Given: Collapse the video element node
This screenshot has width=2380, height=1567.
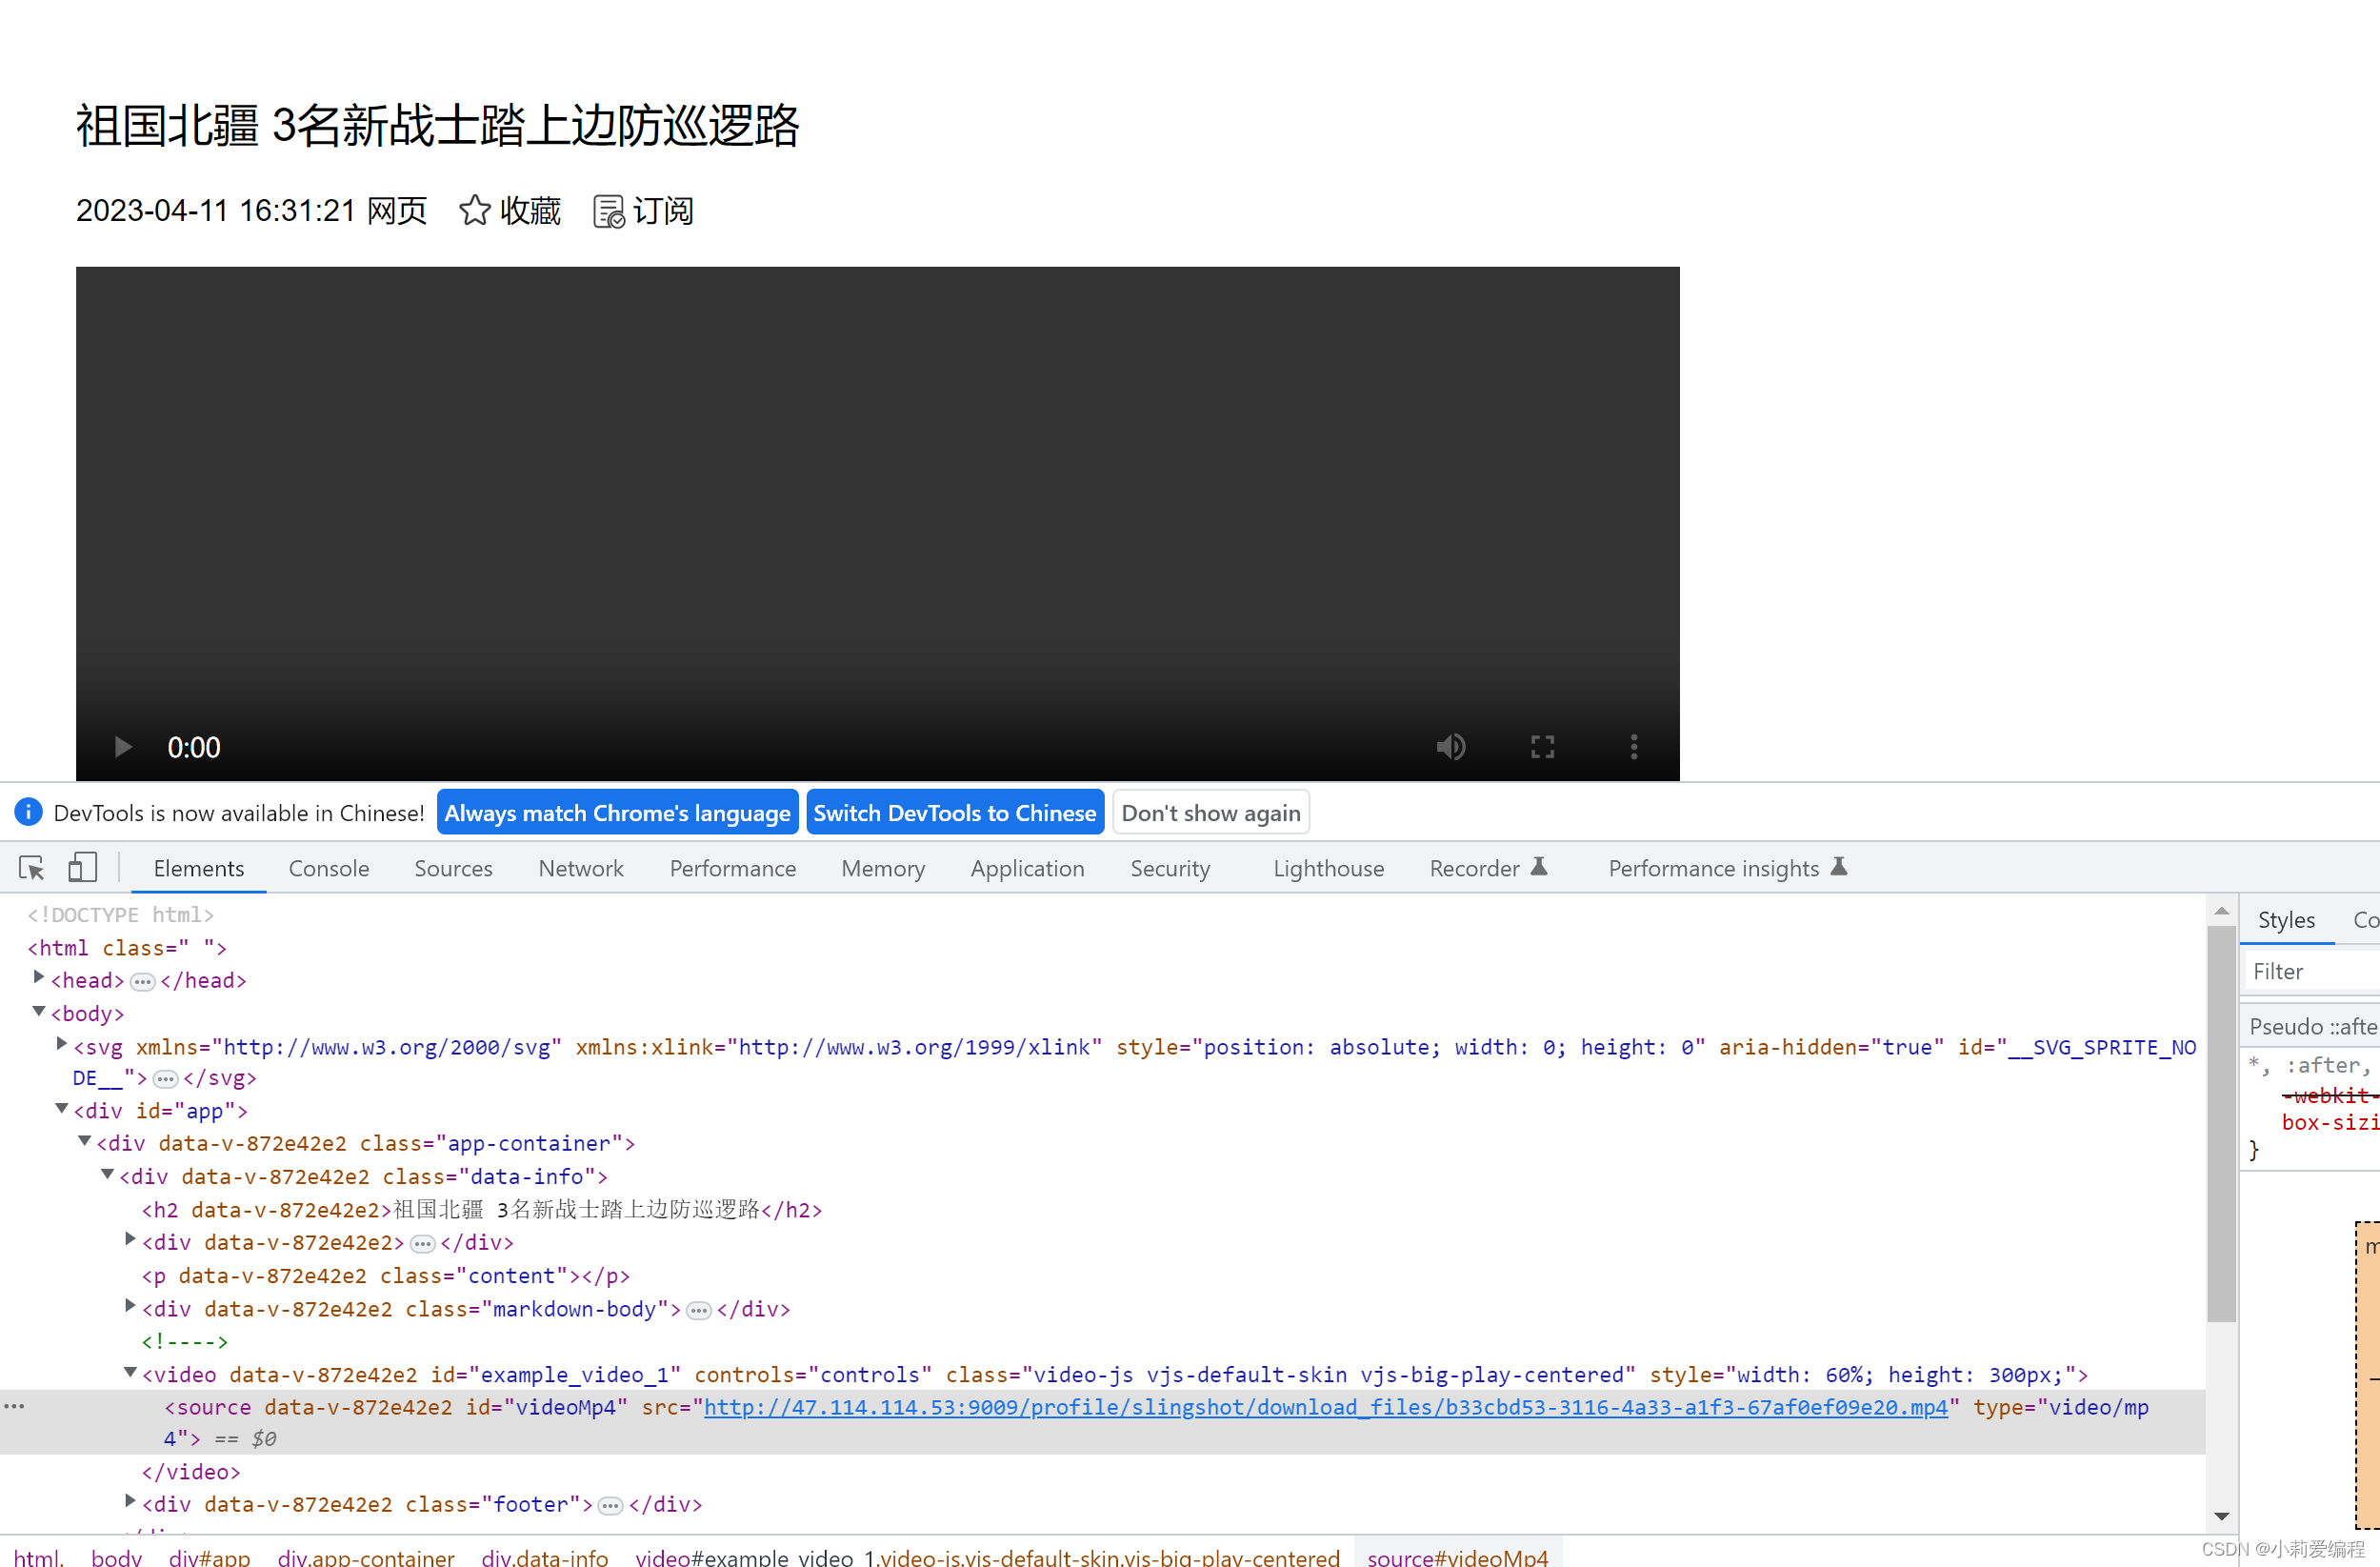Looking at the screenshot, I should [130, 1372].
